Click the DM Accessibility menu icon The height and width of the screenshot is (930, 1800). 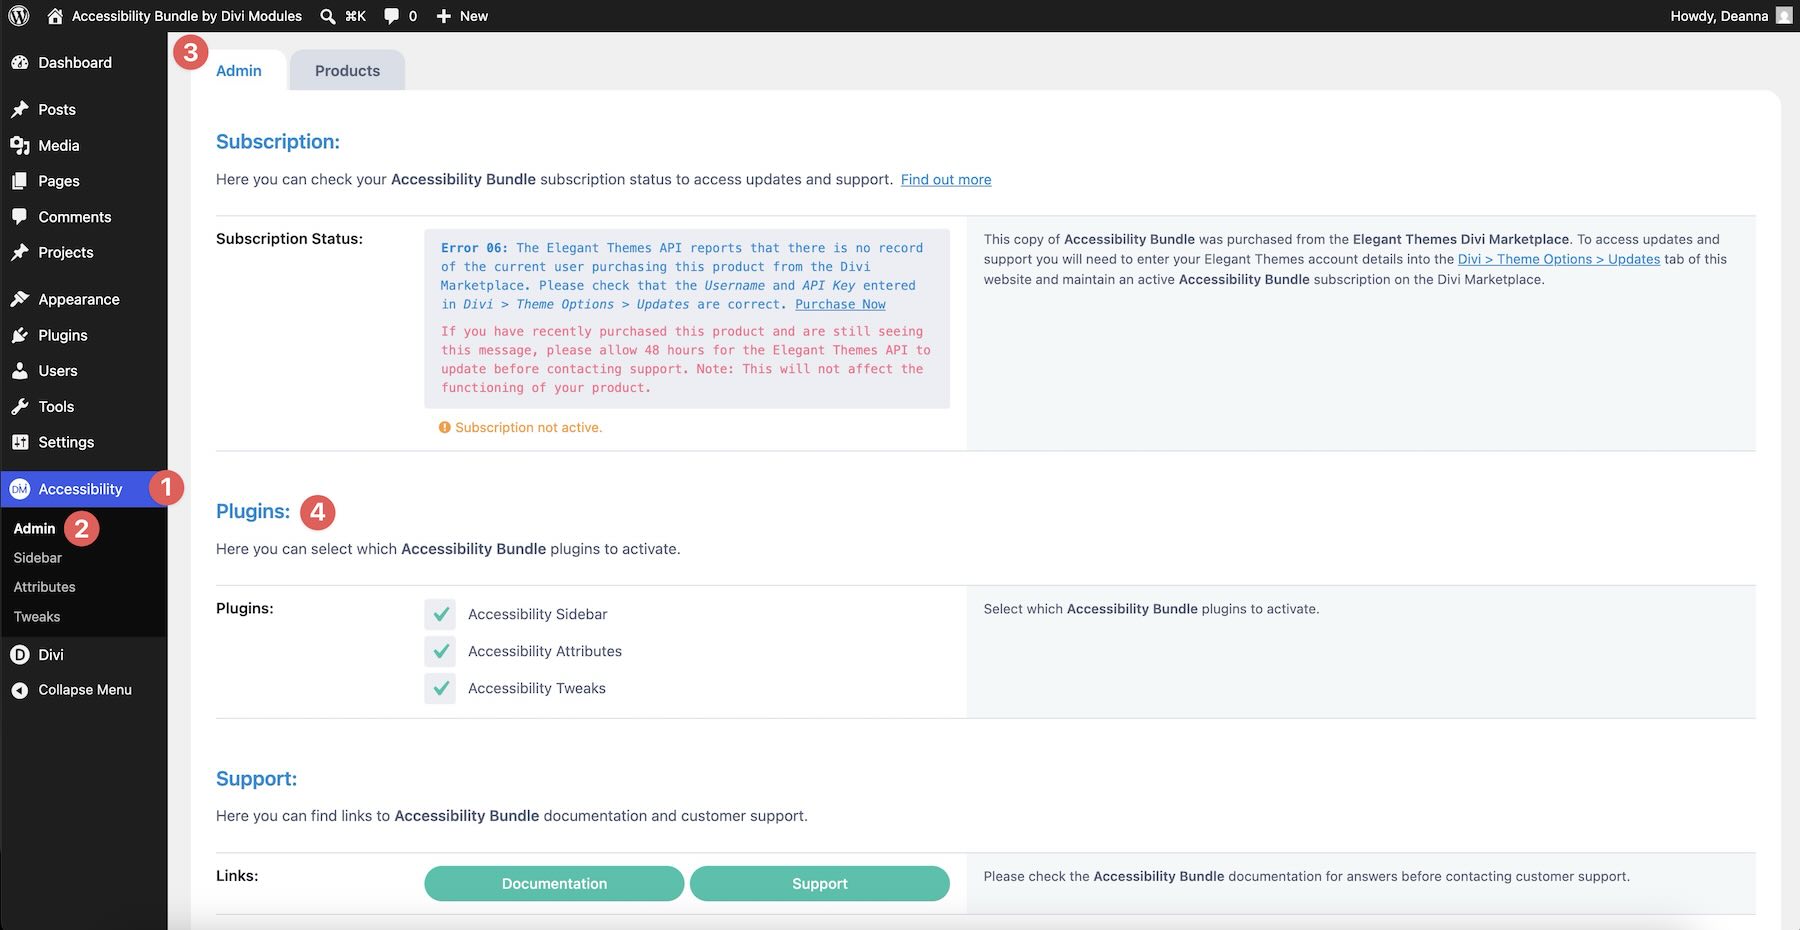click(x=20, y=489)
